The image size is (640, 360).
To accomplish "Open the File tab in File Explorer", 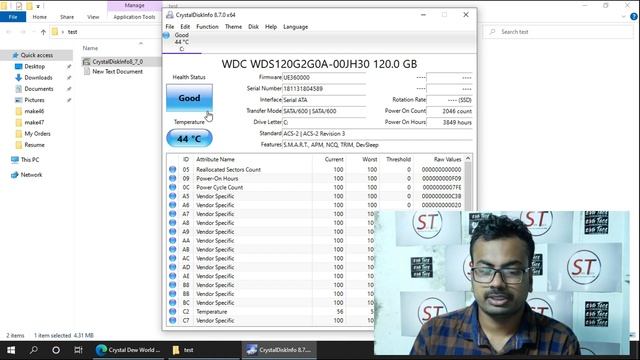I will coord(13,17).
